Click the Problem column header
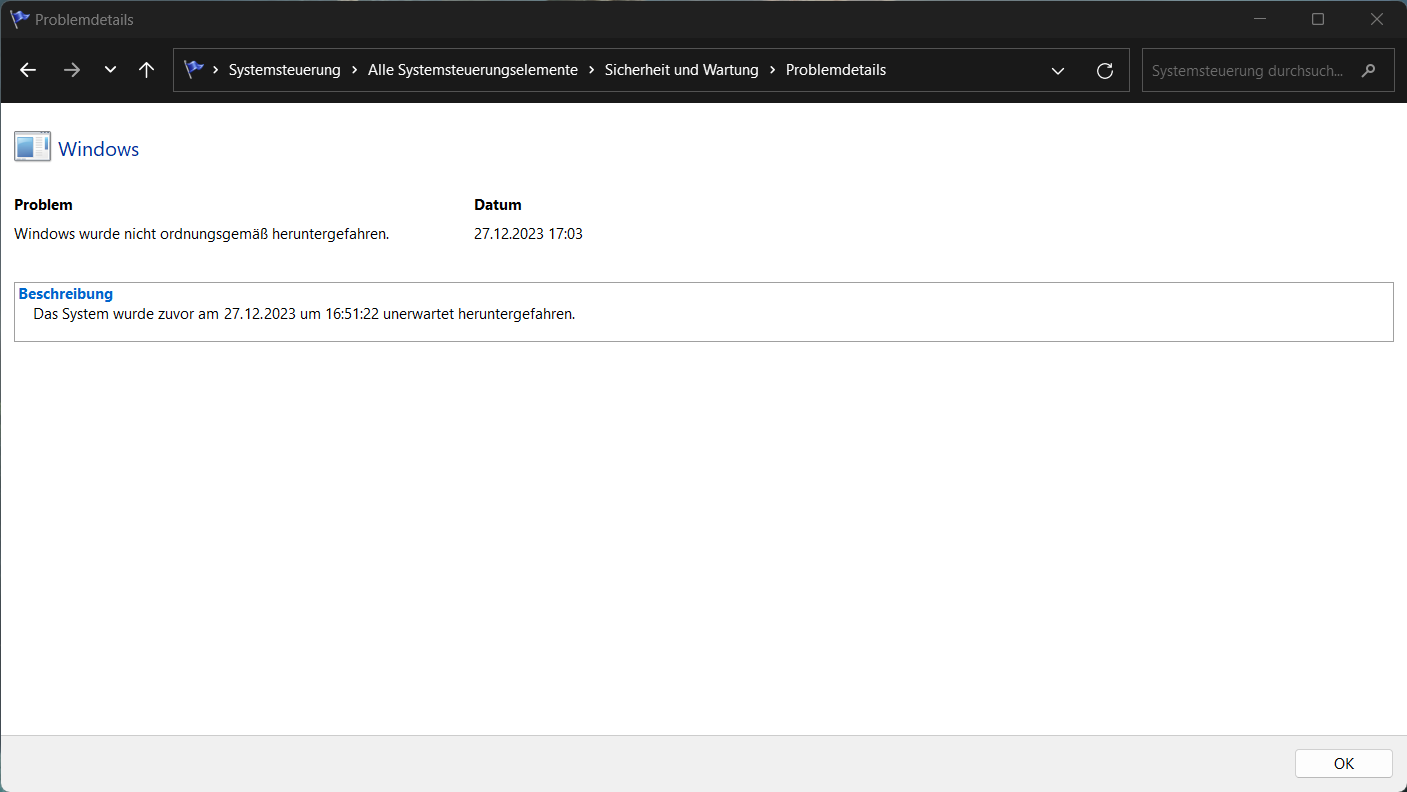The image size is (1407, 792). pos(43,205)
